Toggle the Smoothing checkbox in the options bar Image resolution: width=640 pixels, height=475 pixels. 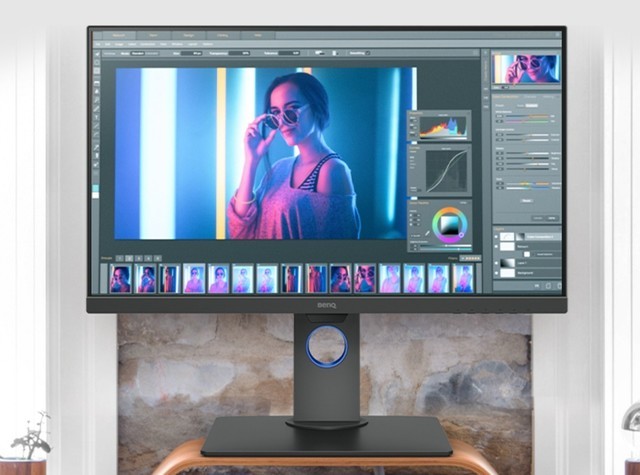coord(368,53)
